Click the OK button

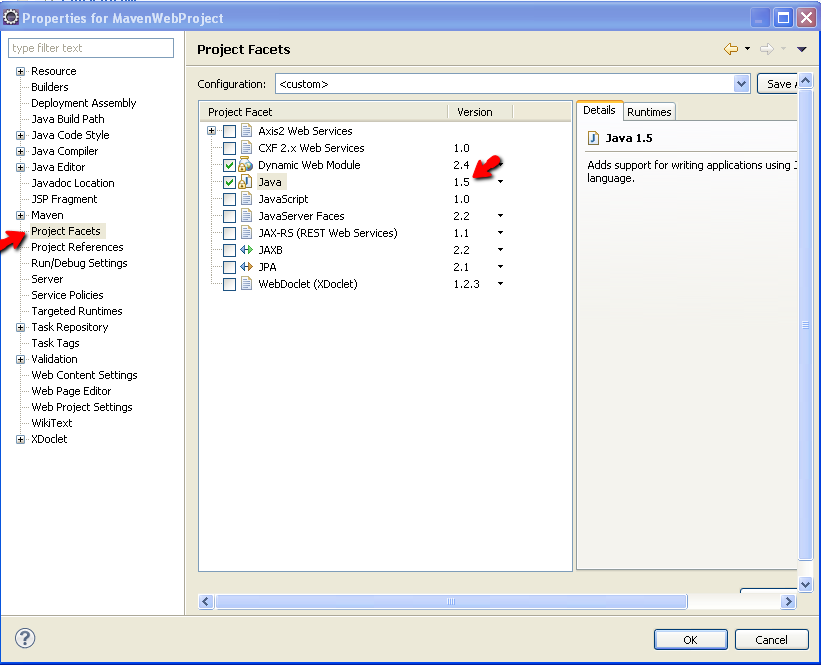(690, 639)
